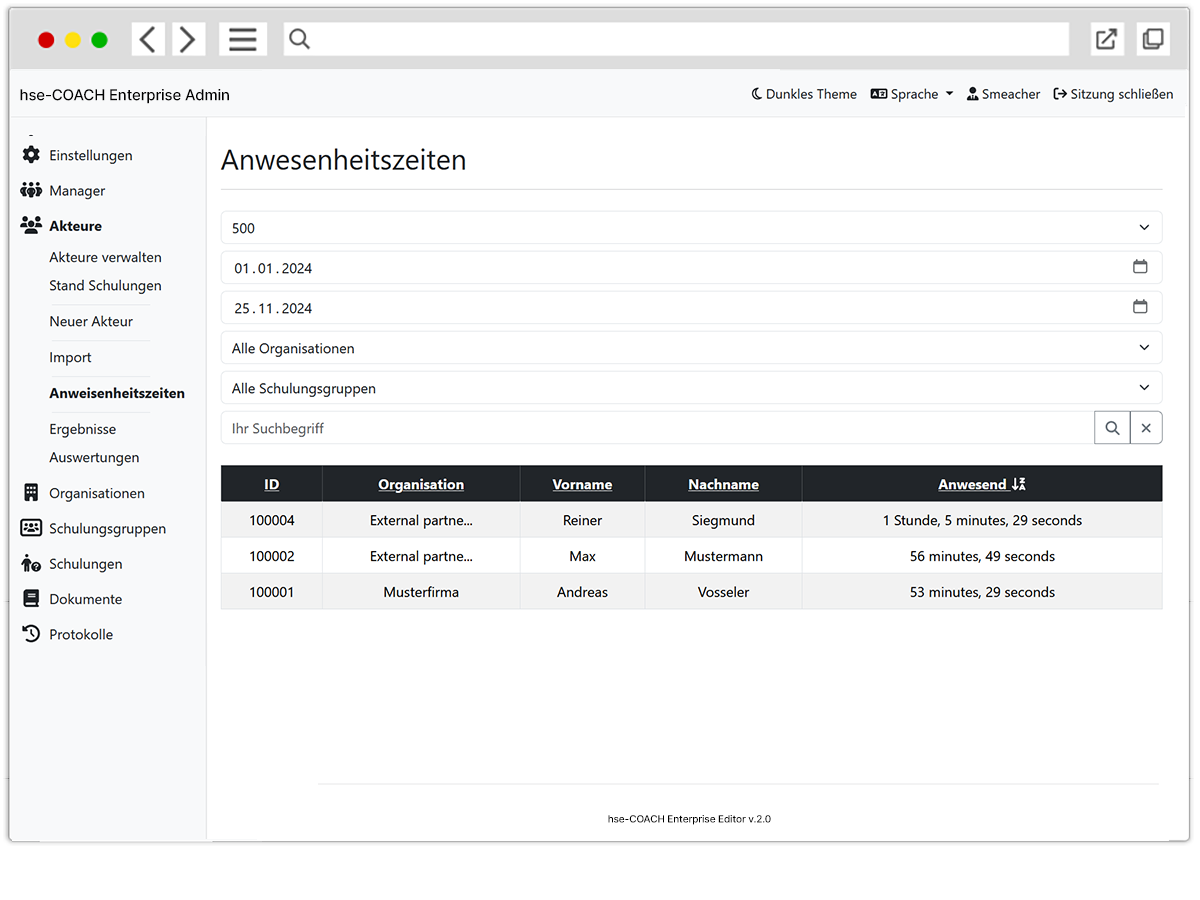Clear the search with the X button
This screenshot has width=1200, height=900.
(1146, 428)
